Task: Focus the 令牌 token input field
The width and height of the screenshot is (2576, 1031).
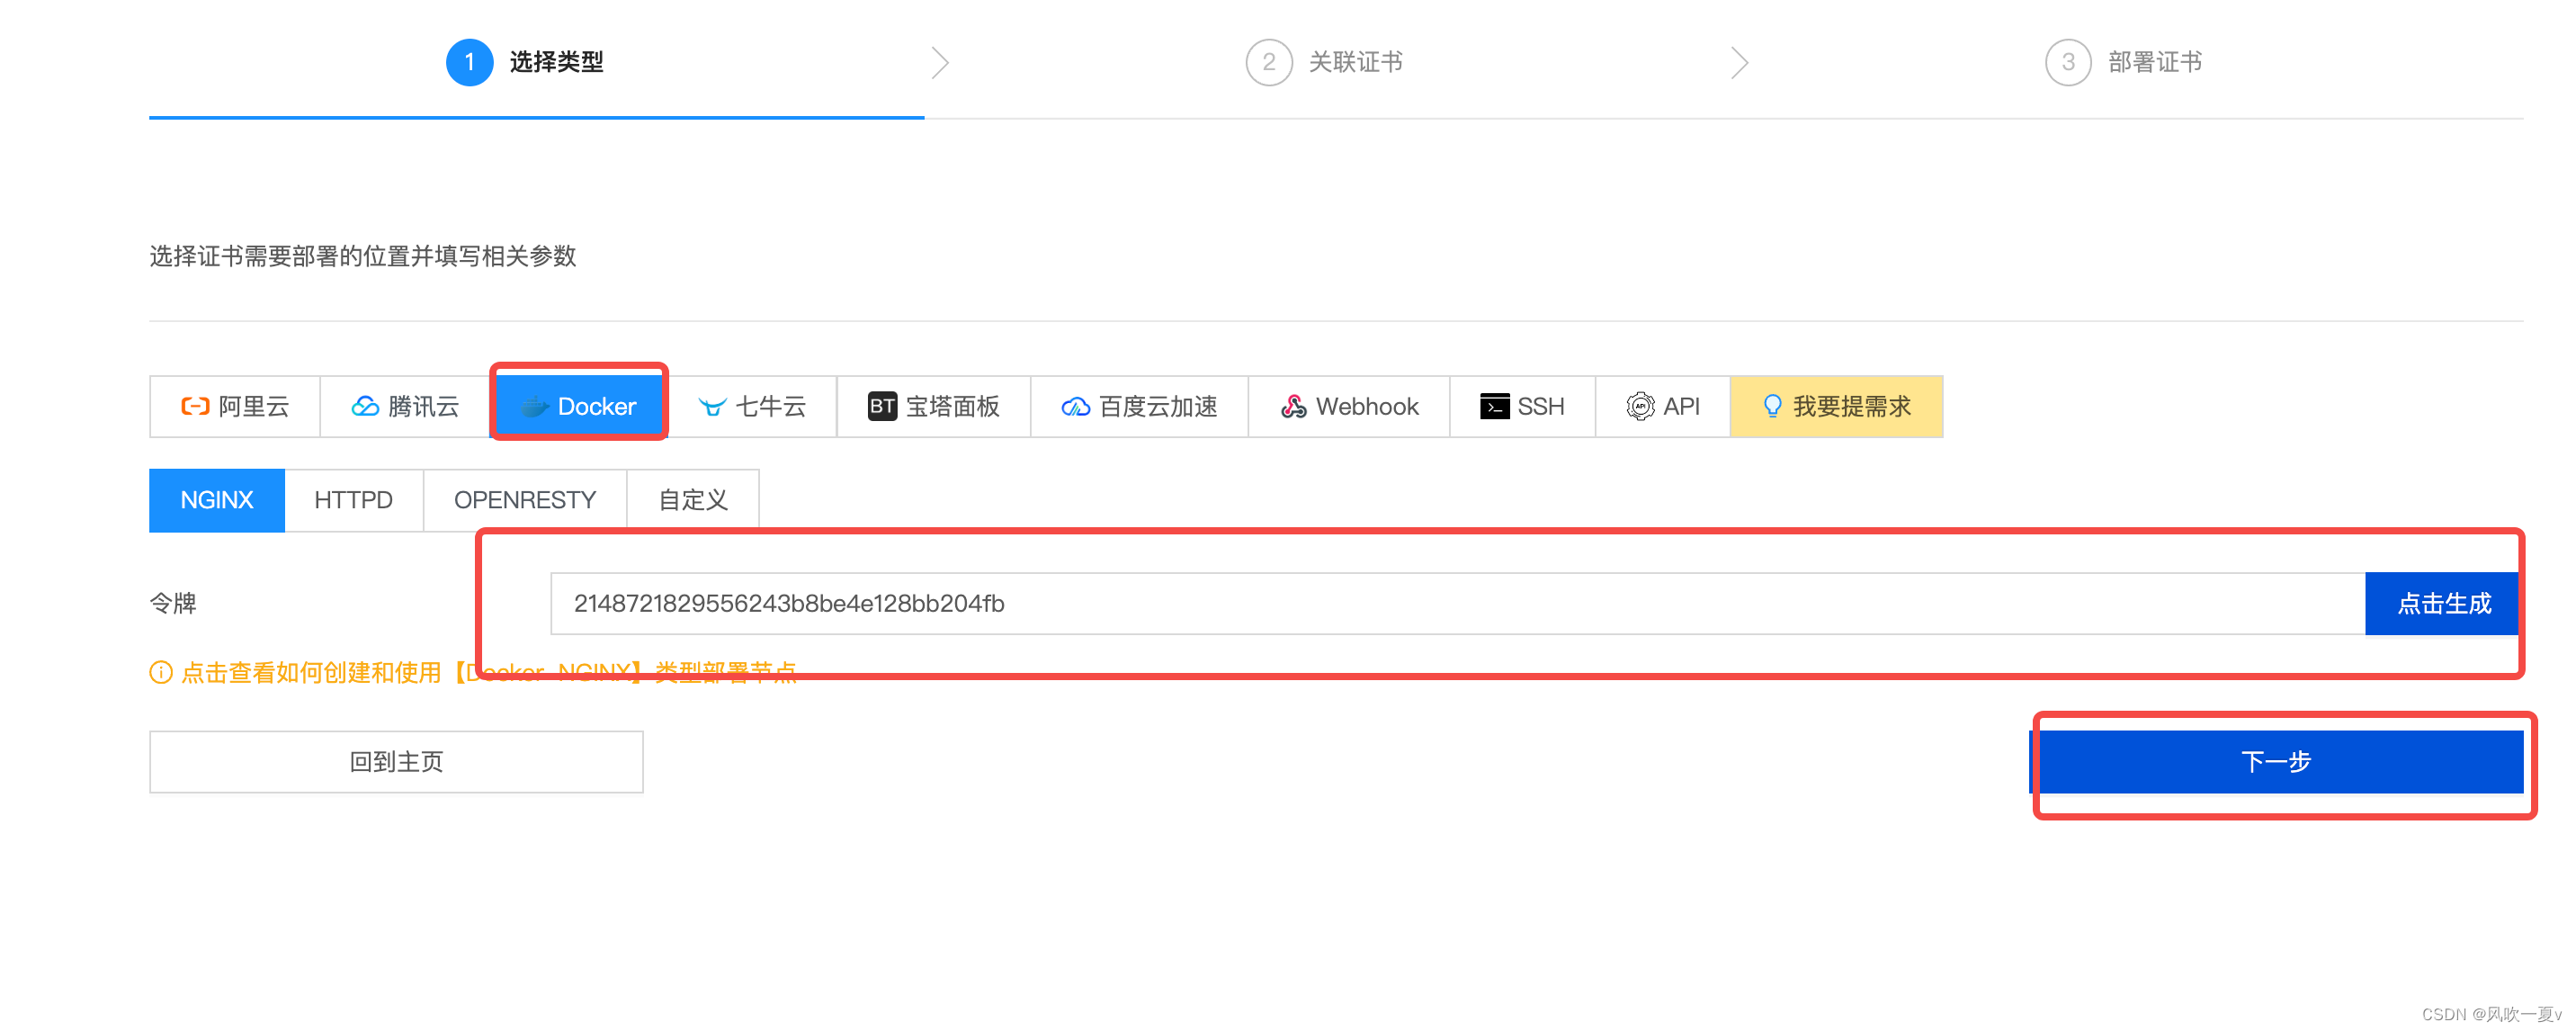Action: pos(1457,604)
